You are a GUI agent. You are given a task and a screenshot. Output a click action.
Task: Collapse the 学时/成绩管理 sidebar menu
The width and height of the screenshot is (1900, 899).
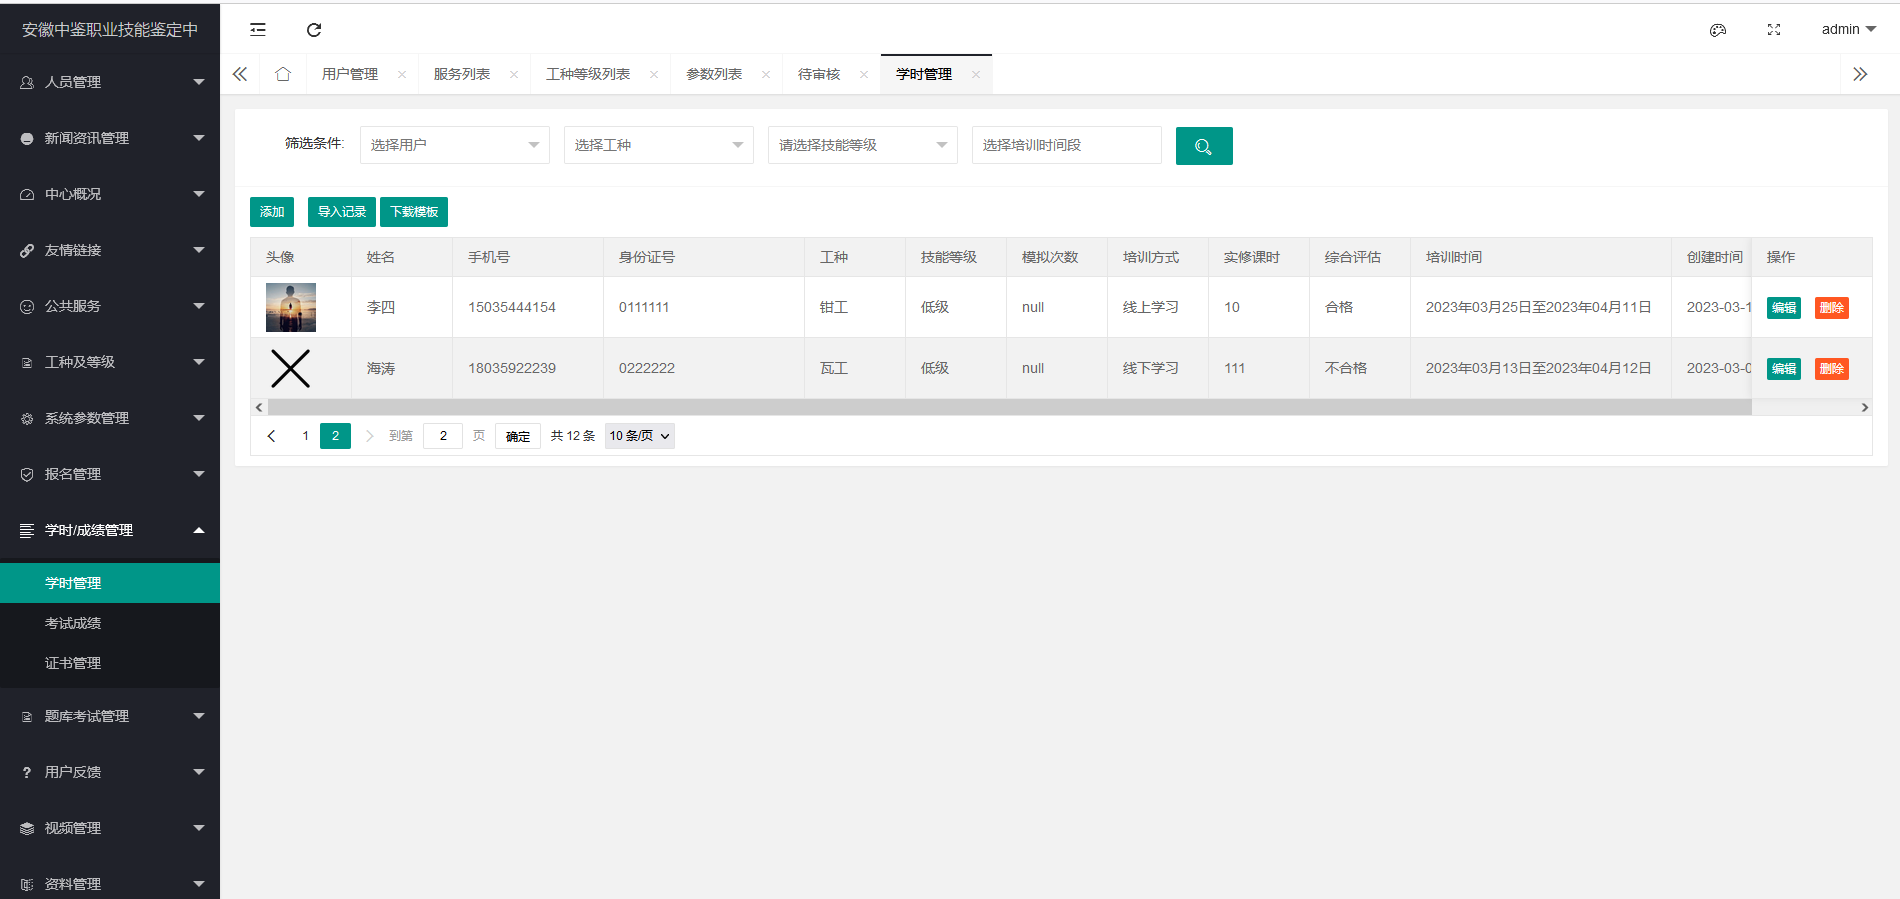click(x=110, y=530)
